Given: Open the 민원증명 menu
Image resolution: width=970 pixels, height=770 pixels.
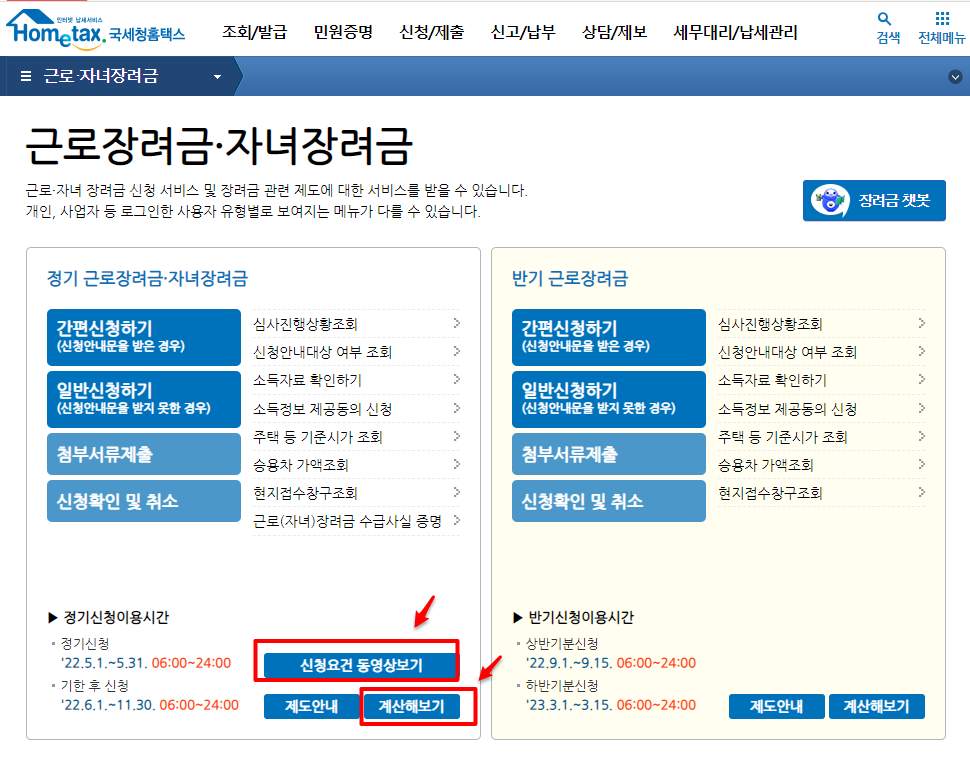Looking at the screenshot, I should (x=343, y=32).
